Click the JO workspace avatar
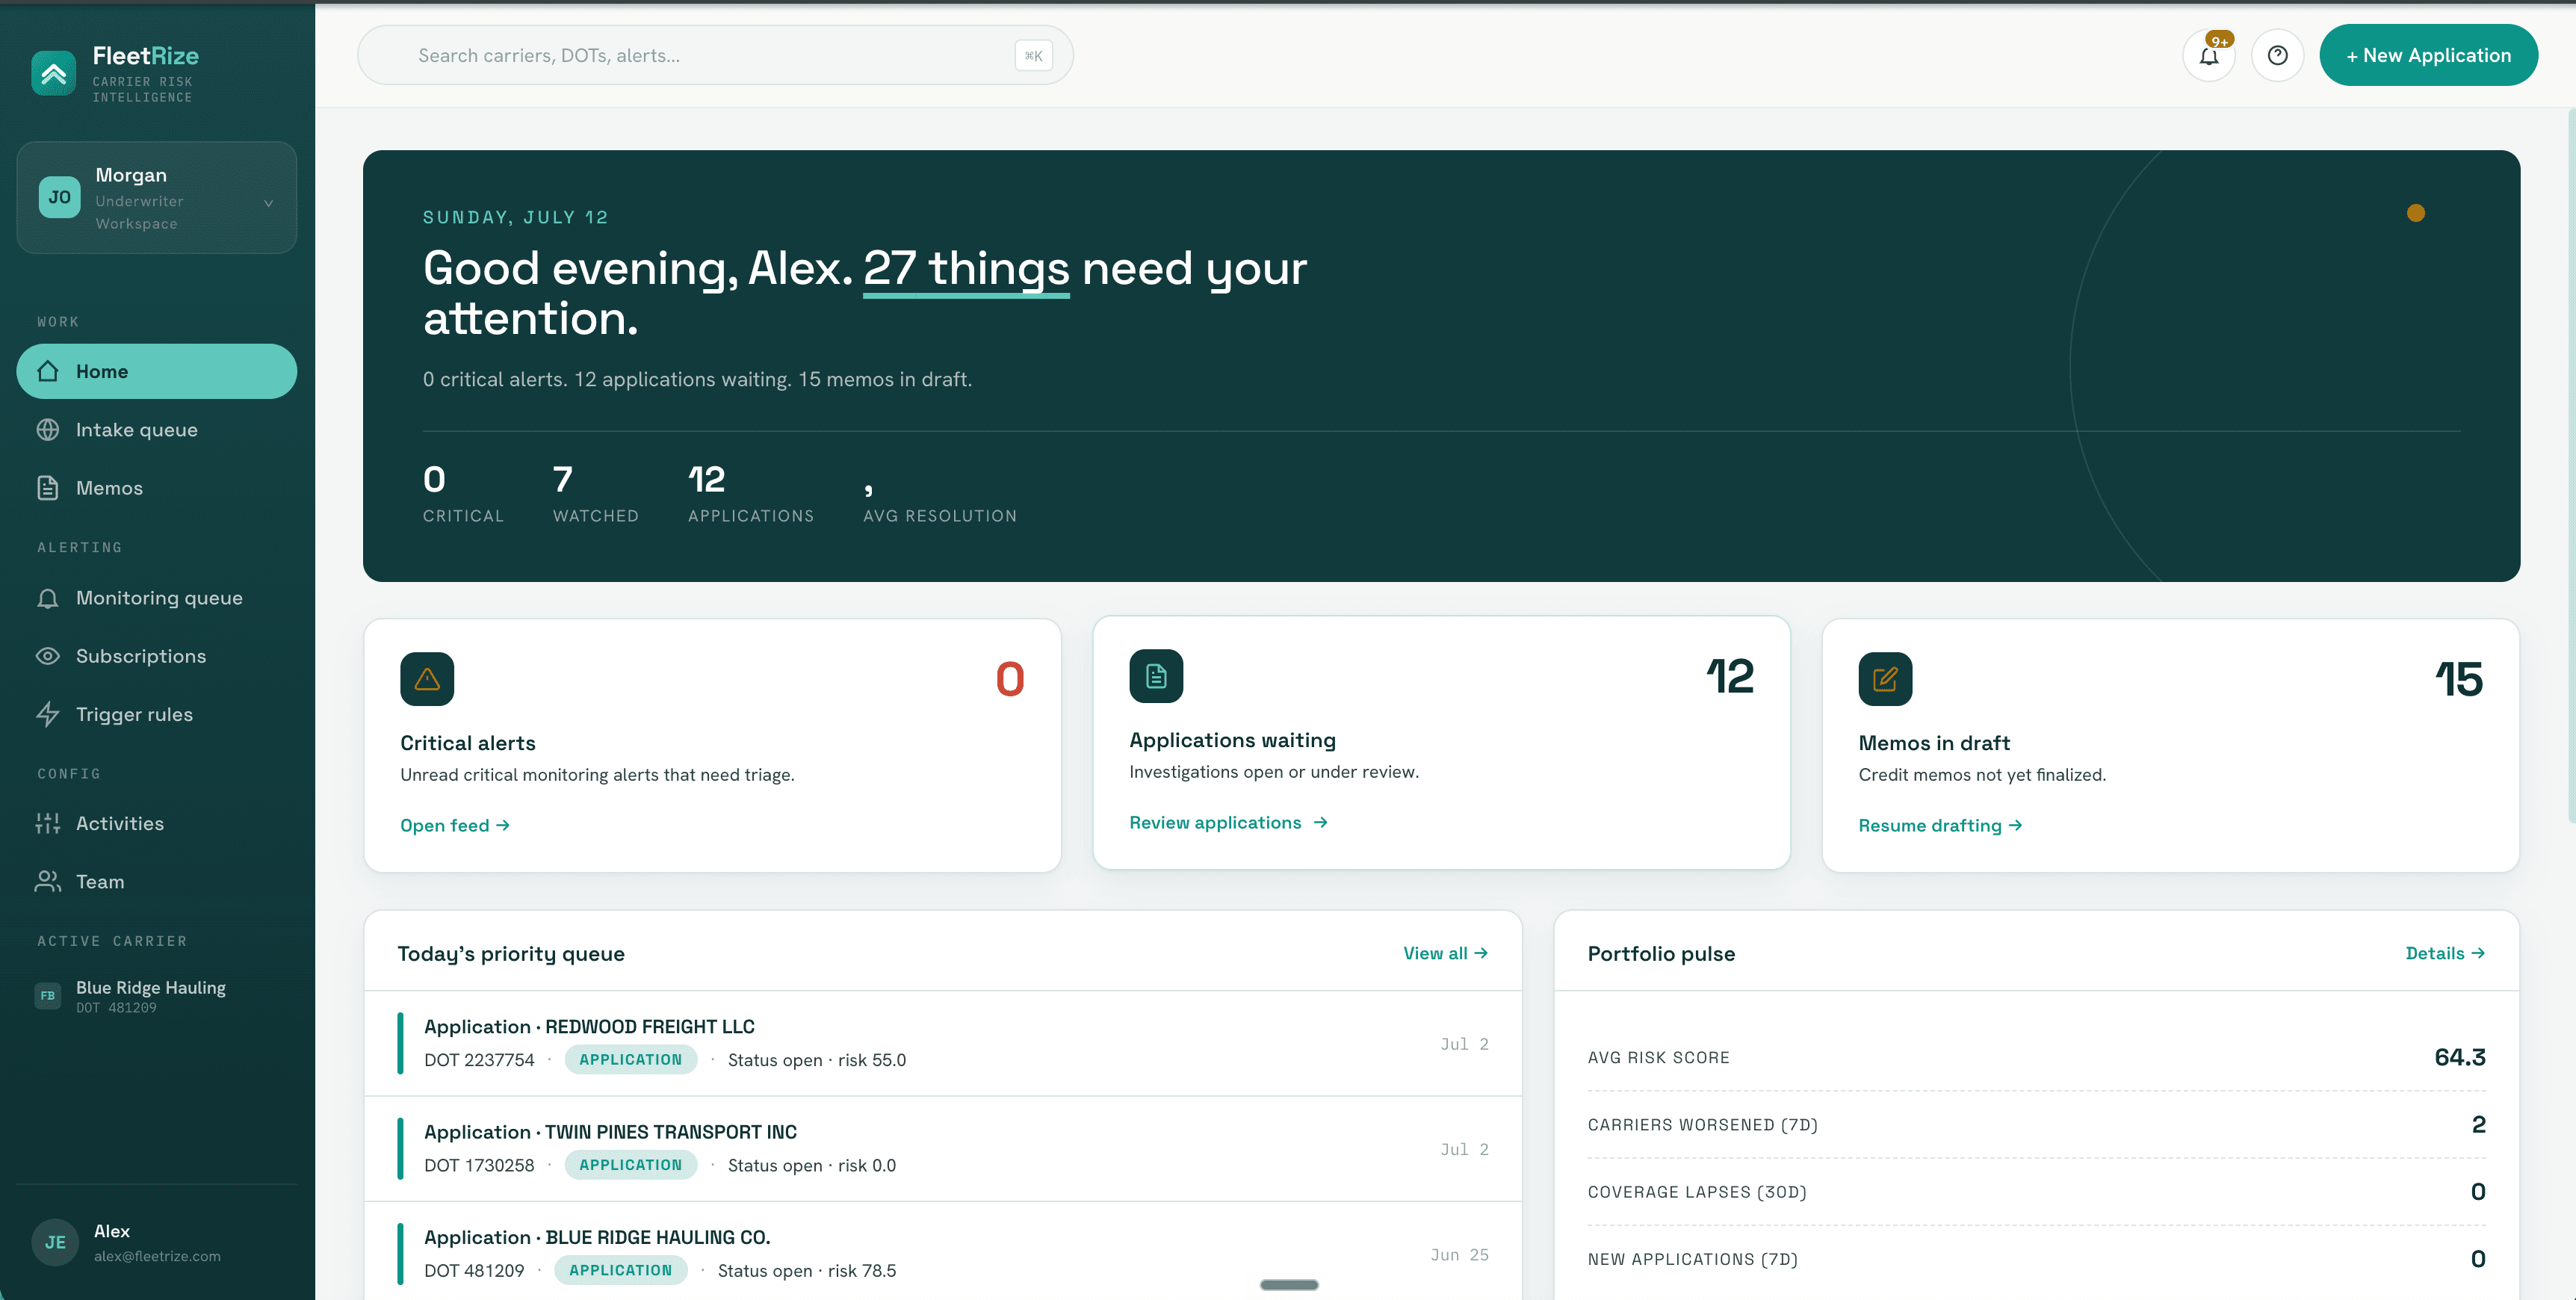The width and height of the screenshot is (2576, 1300). 59,197
